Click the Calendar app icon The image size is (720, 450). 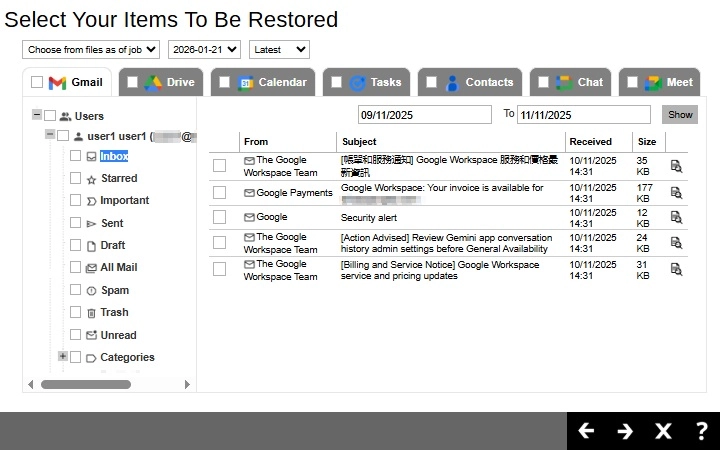(245, 83)
